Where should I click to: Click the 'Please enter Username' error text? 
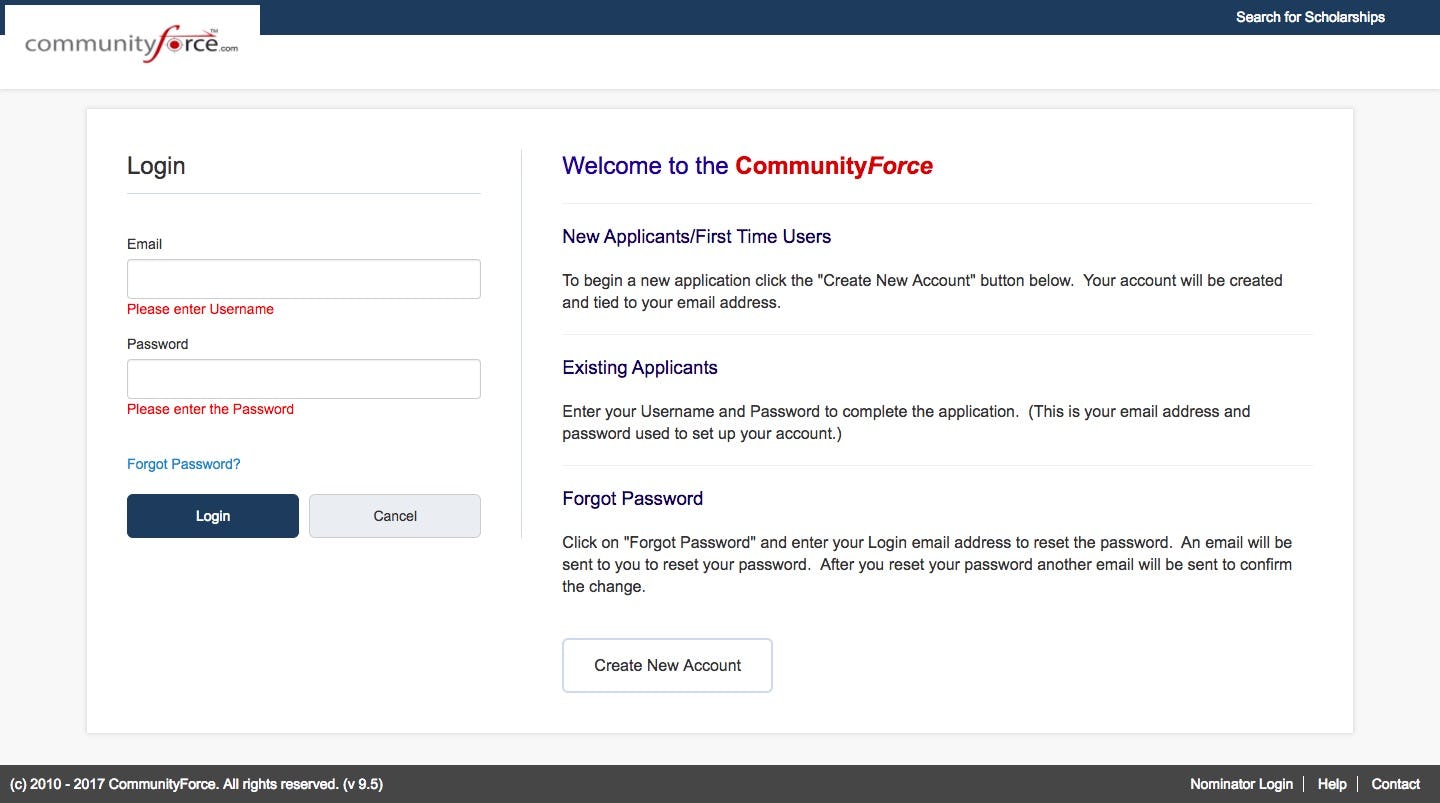tap(200, 309)
